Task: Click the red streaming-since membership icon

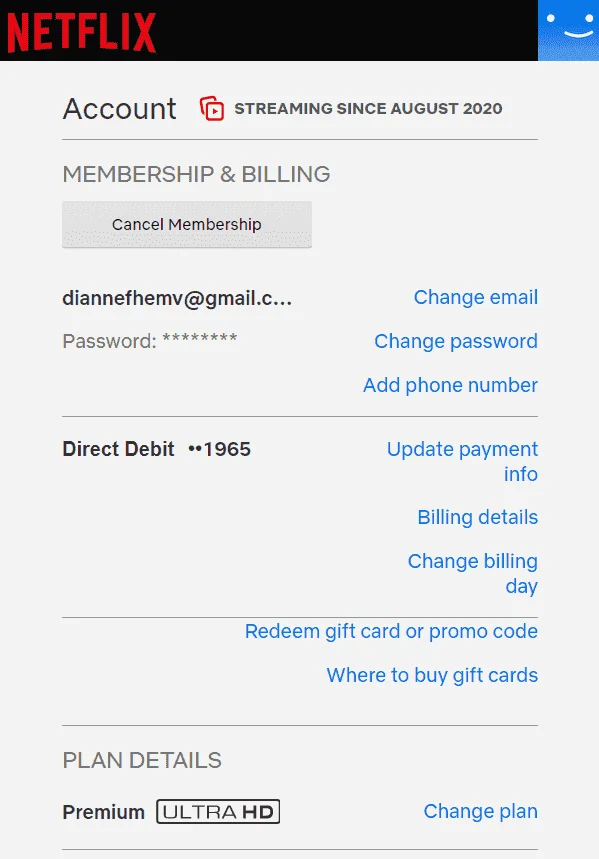Action: point(212,108)
